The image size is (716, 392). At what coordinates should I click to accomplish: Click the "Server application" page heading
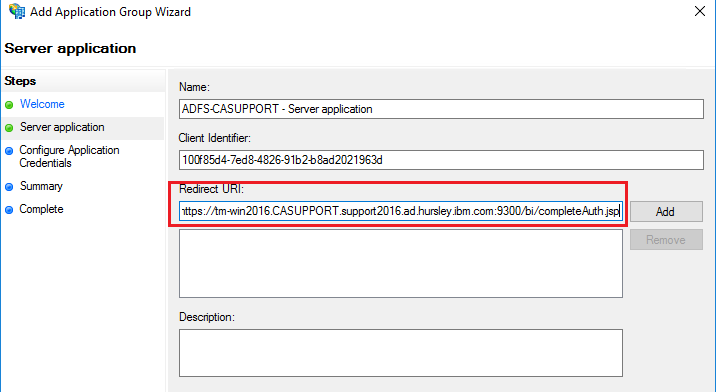pos(70,48)
